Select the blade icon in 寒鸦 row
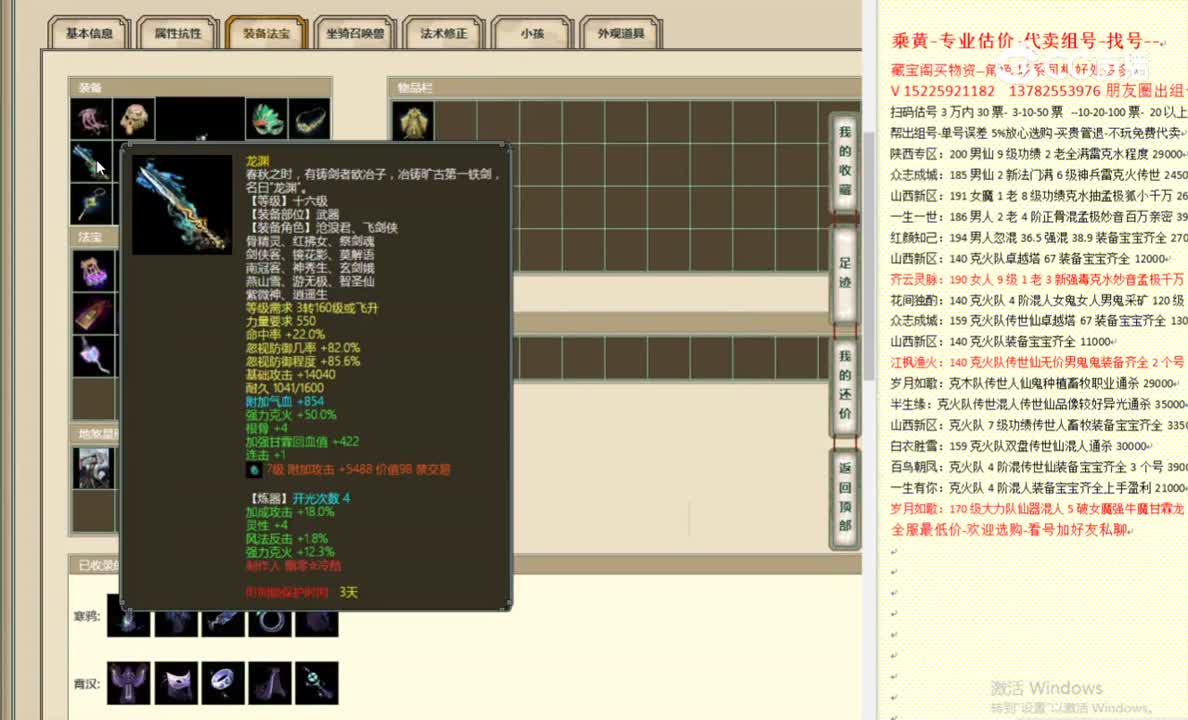 pos(223,621)
